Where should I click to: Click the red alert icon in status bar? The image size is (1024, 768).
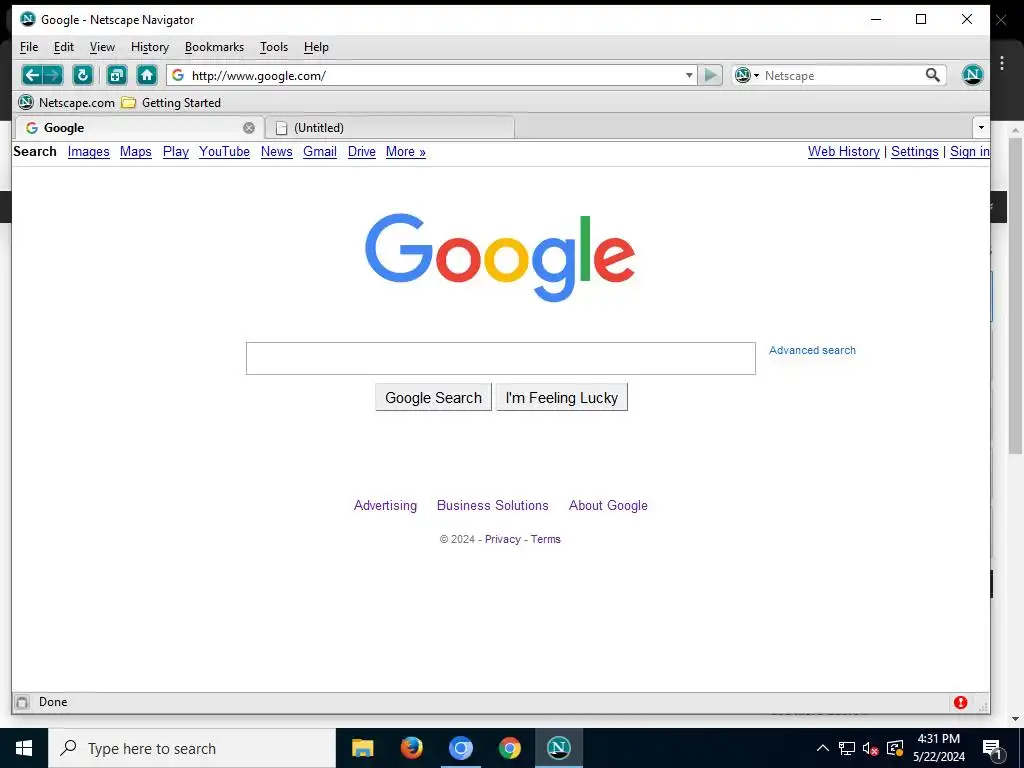click(x=960, y=702)
